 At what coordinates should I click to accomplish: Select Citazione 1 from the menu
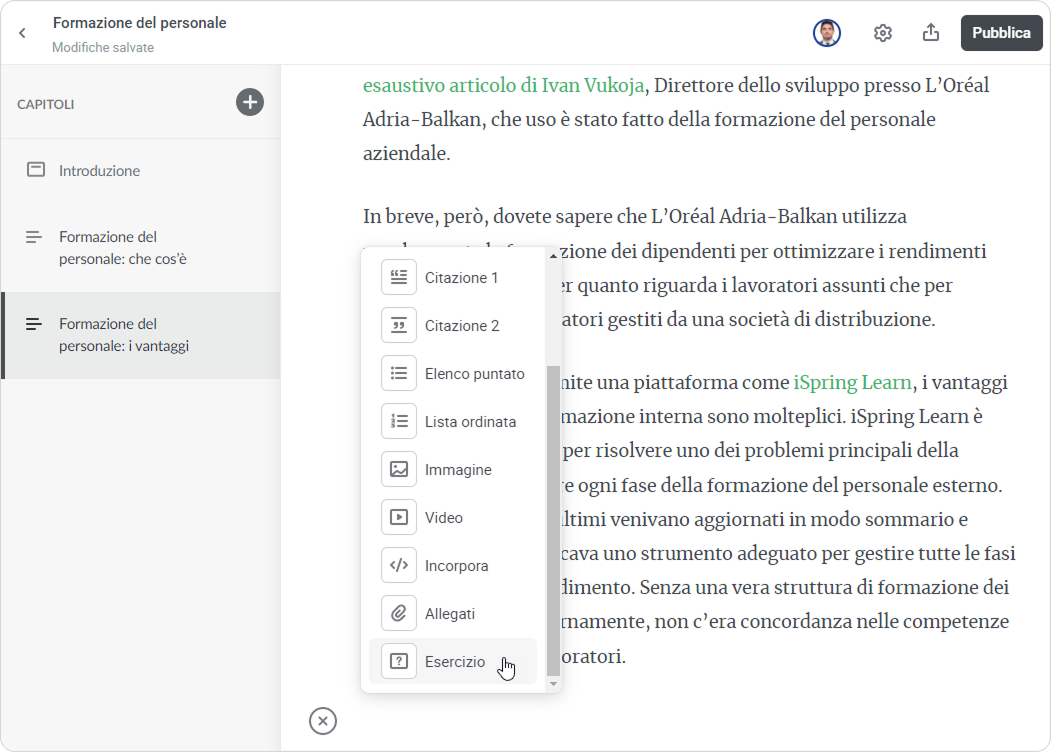tap(460, 278)
